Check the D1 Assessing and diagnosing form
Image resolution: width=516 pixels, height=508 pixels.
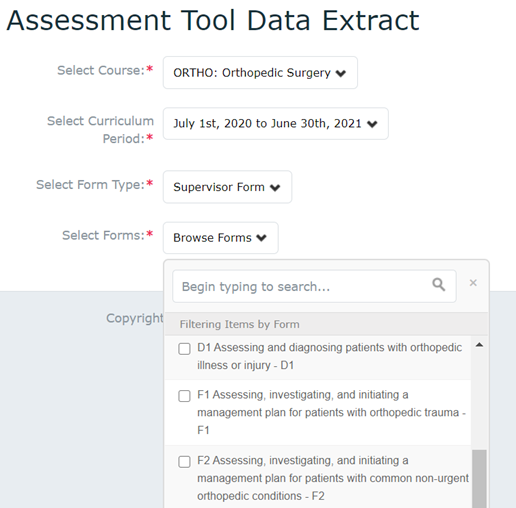click(184, 349)
